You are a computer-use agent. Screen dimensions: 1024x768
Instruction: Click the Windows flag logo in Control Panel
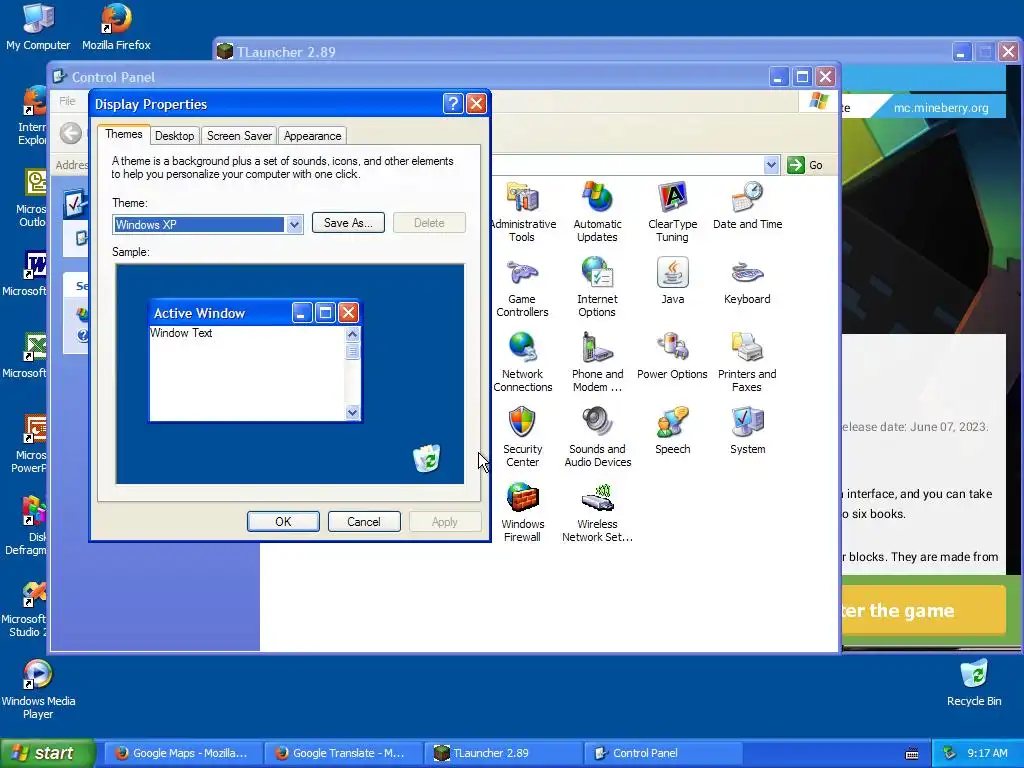pyautogui.click(x=818, y=101)
